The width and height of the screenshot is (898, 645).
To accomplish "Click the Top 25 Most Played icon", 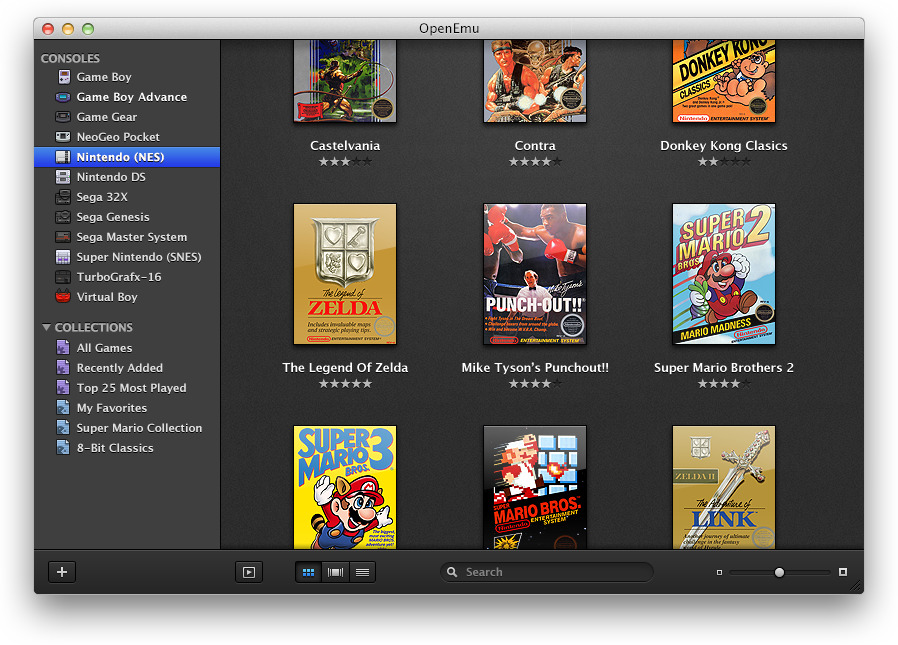I will click(x=63, y=388).
